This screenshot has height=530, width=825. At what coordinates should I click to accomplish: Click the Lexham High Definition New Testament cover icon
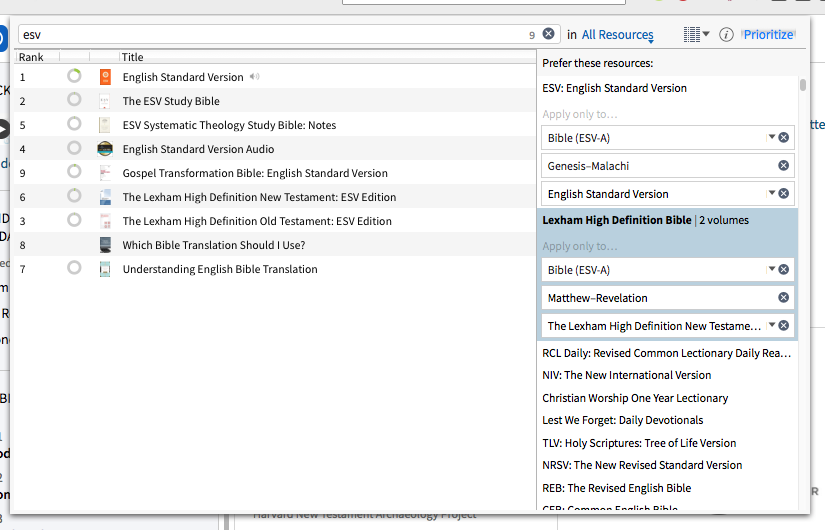pos(105,197)
